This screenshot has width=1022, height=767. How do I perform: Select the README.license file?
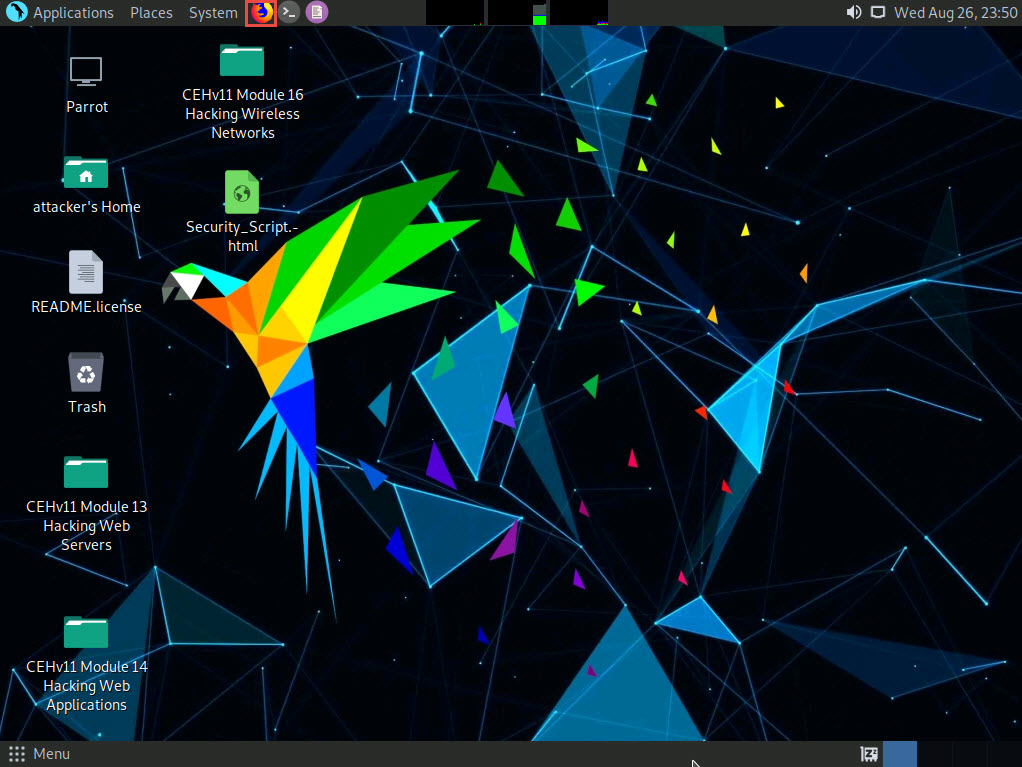86,272
